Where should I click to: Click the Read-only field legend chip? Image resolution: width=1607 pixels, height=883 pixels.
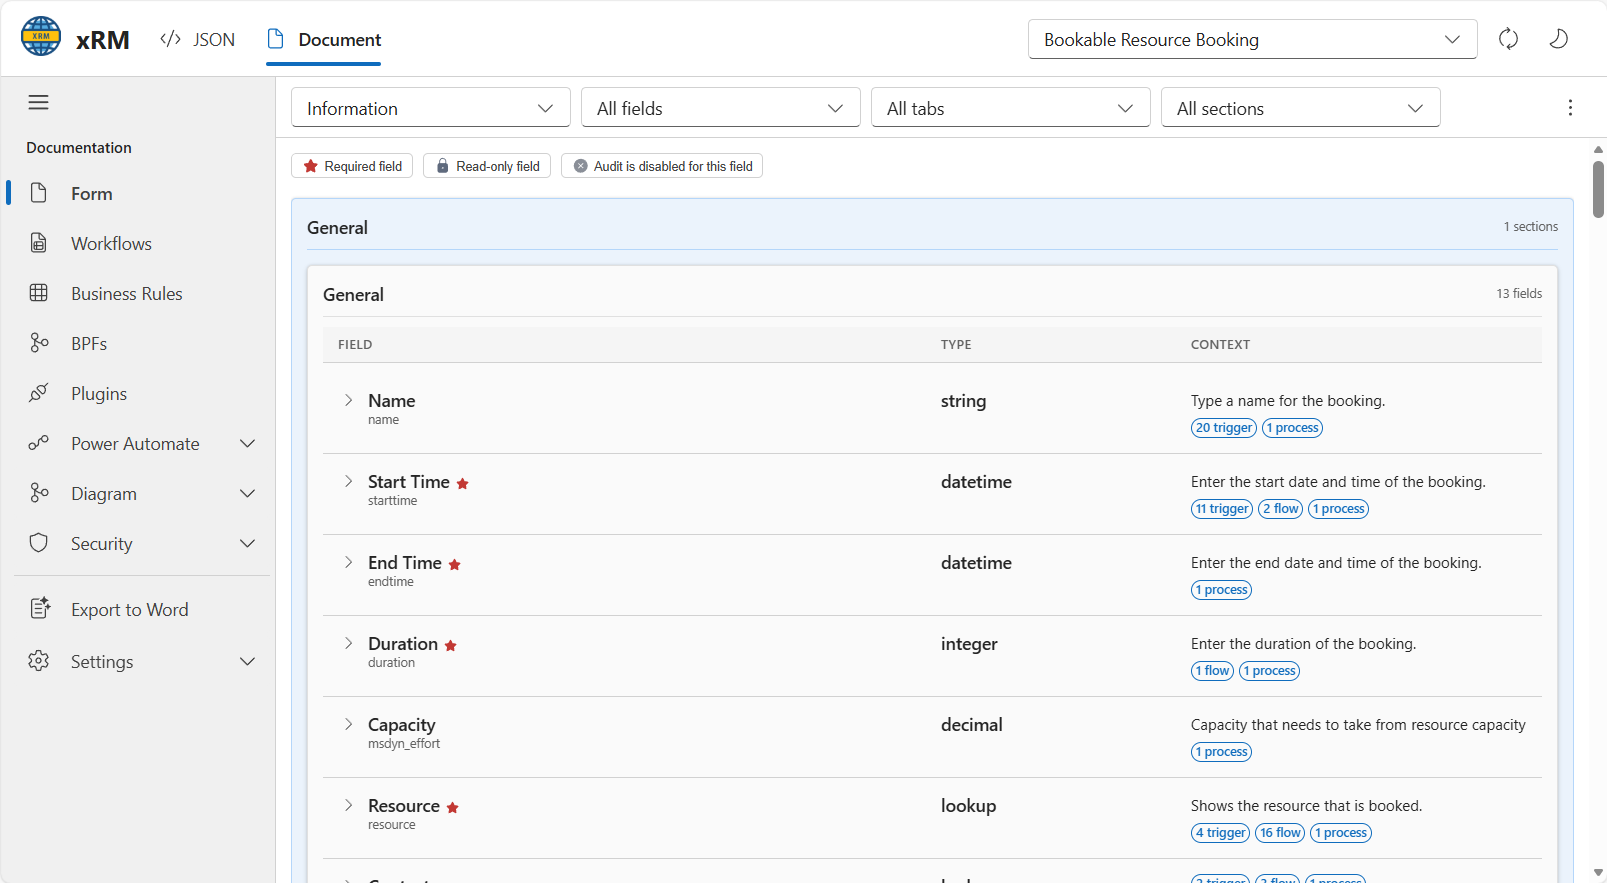pyautogui.click(x=487, y=166)
